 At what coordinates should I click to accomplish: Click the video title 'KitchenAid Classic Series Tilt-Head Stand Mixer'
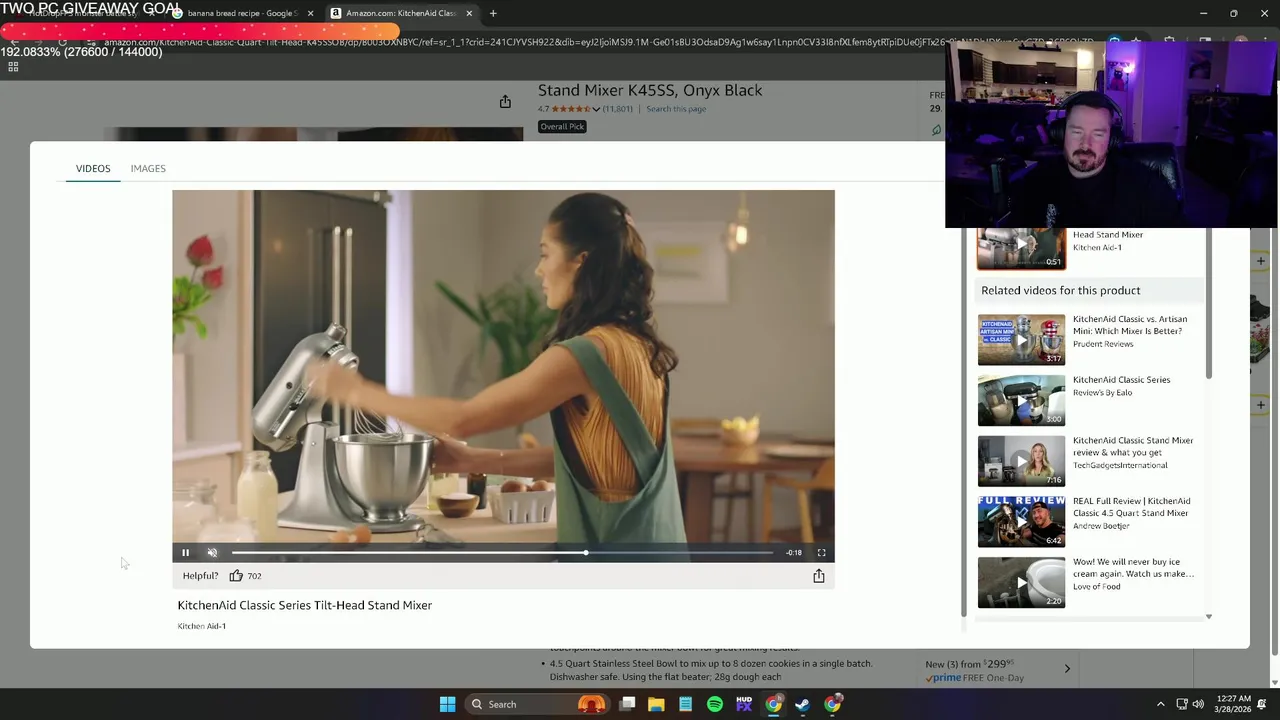305,605
